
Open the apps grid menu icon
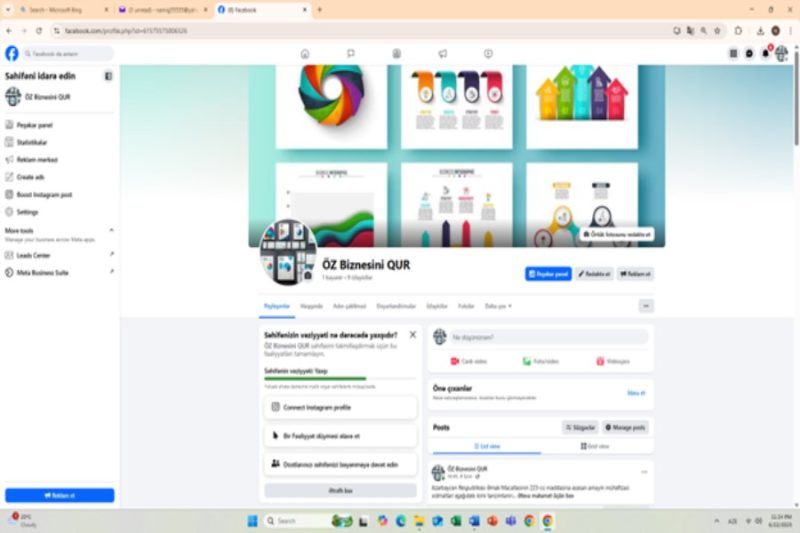734,54
